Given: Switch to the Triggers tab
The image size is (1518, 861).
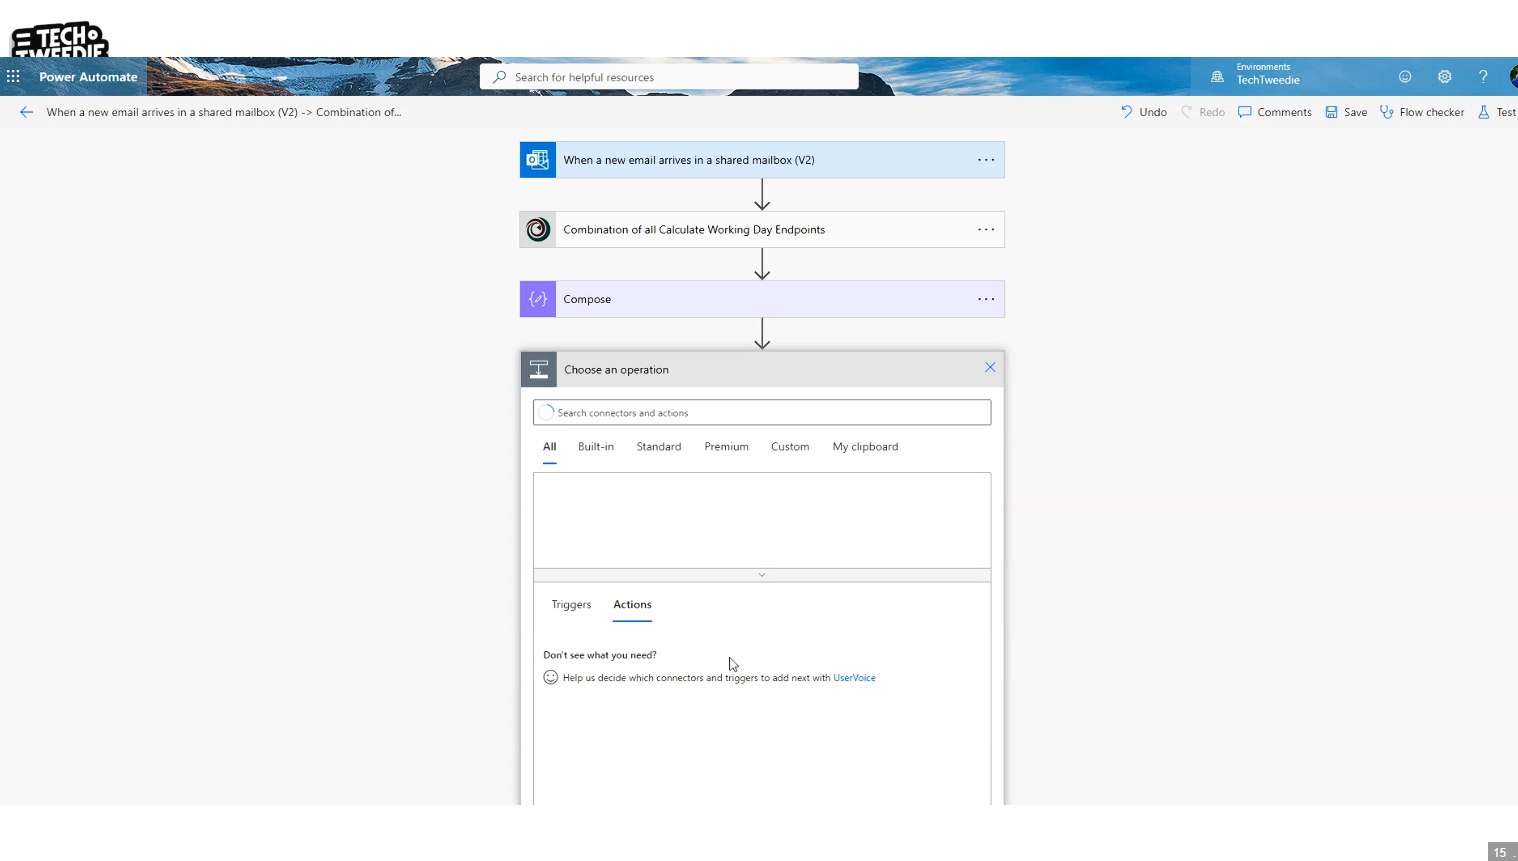Looking at the screenshot, I should coord(571,605).
